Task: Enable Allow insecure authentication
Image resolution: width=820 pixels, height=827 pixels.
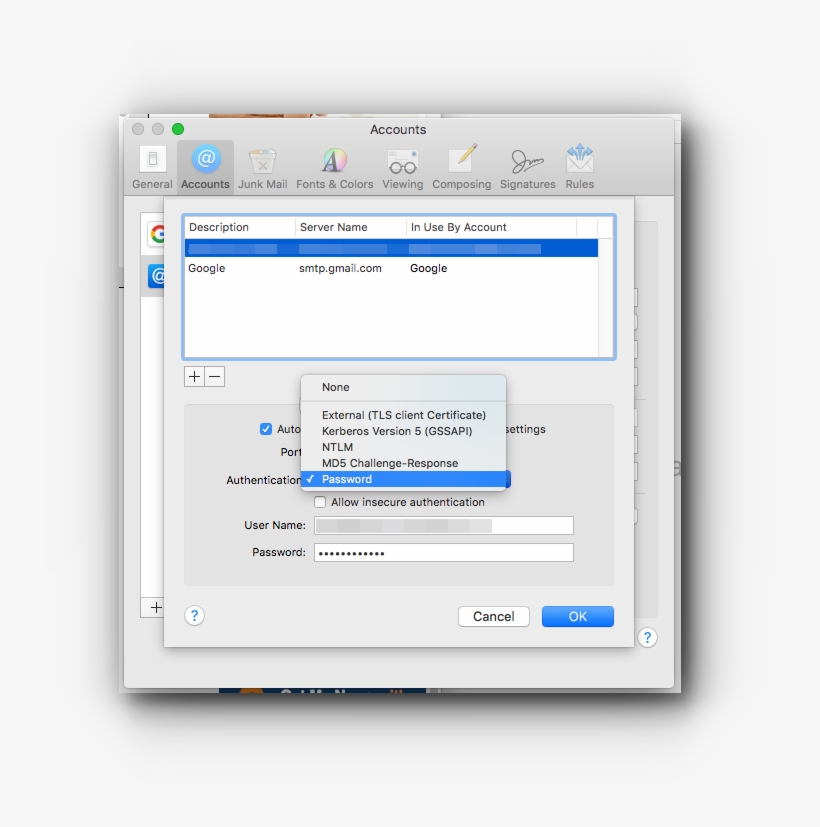Action: click(x=320, y=502)
